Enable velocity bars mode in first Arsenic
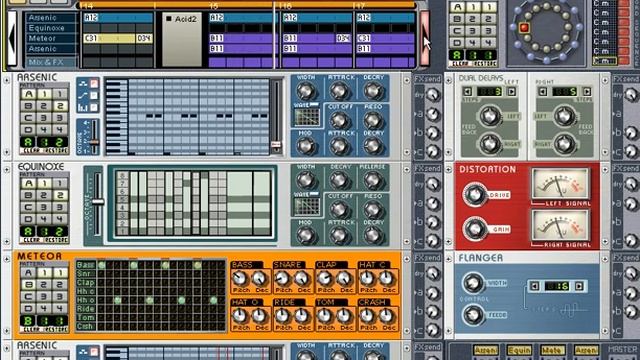This screenshot has width=640, height=360. (94, 107)
